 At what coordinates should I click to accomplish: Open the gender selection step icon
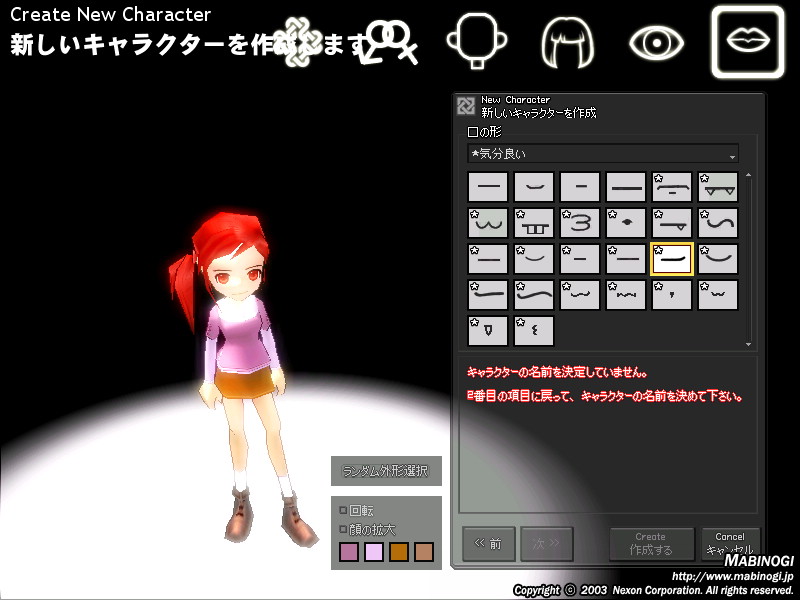(x=388, y=43)
